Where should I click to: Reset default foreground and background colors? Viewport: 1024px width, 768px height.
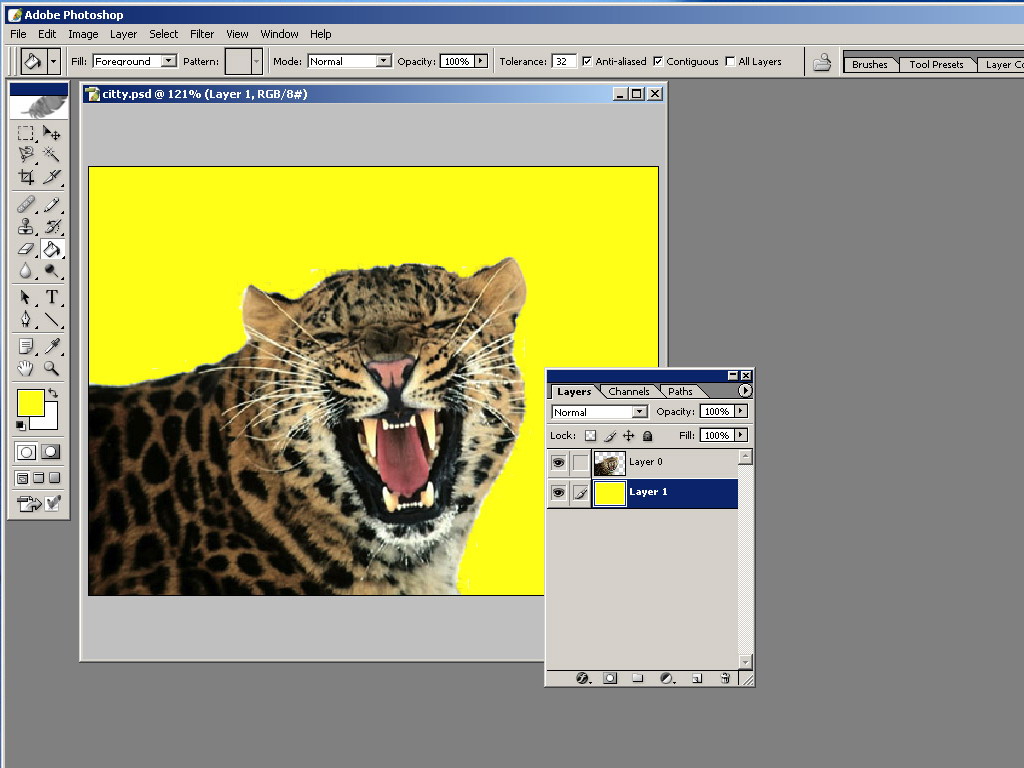pyautogui.click(x=20, y=426)
